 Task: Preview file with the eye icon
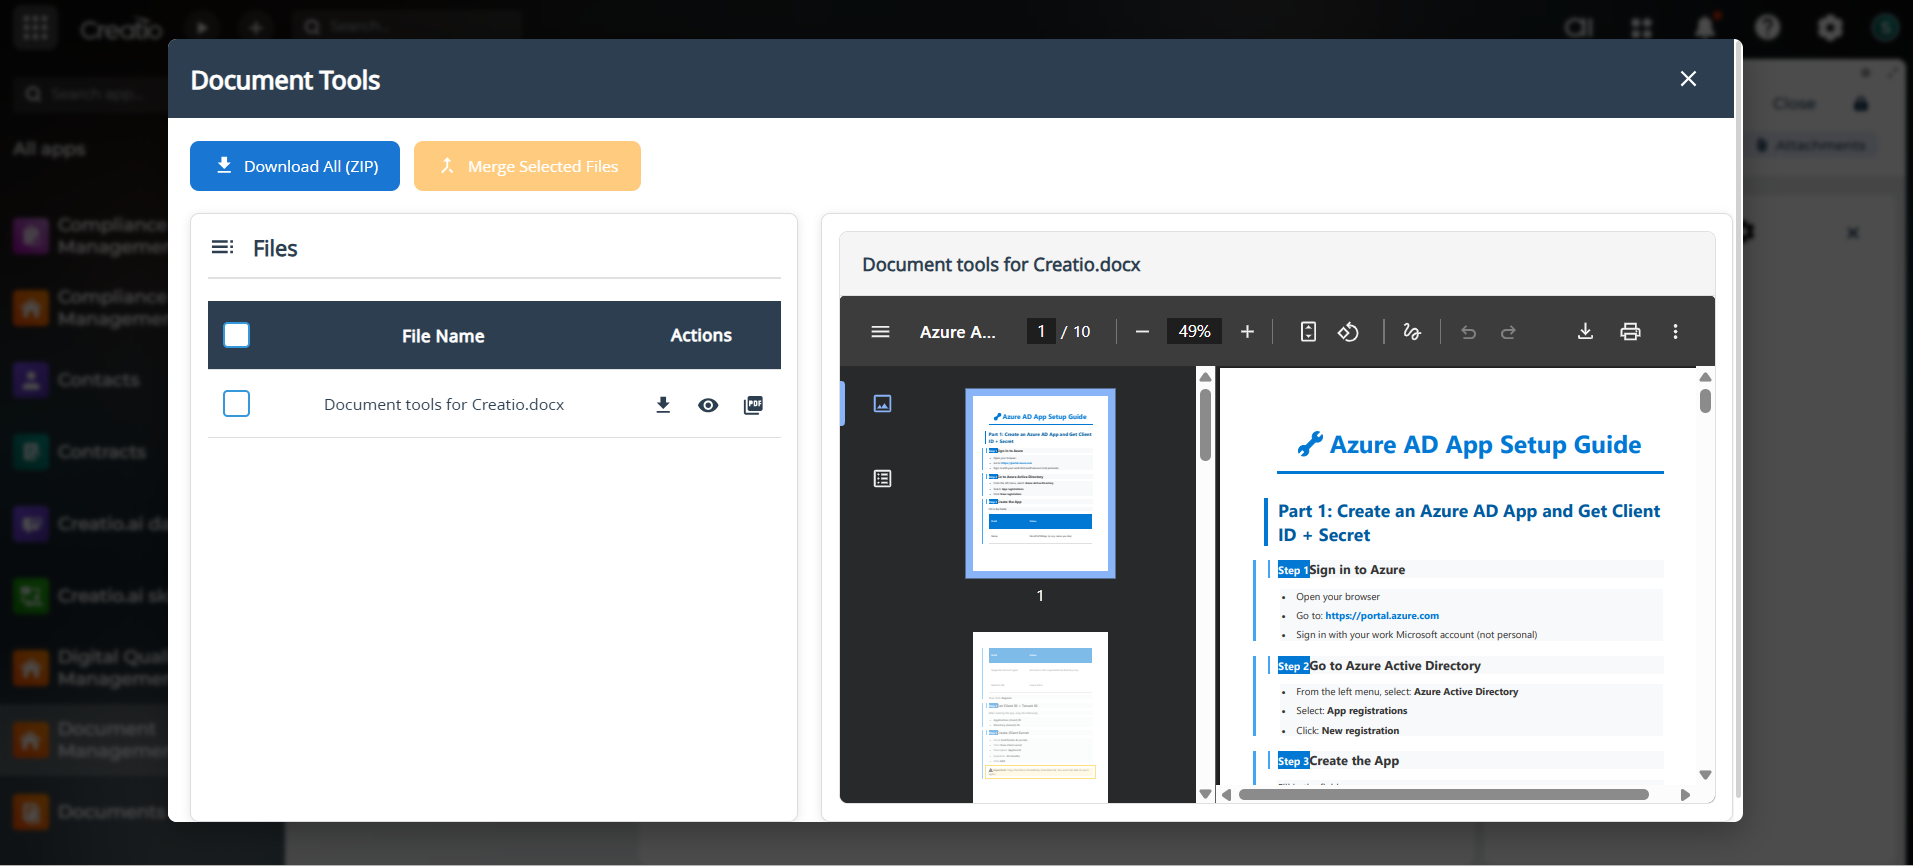708,405
